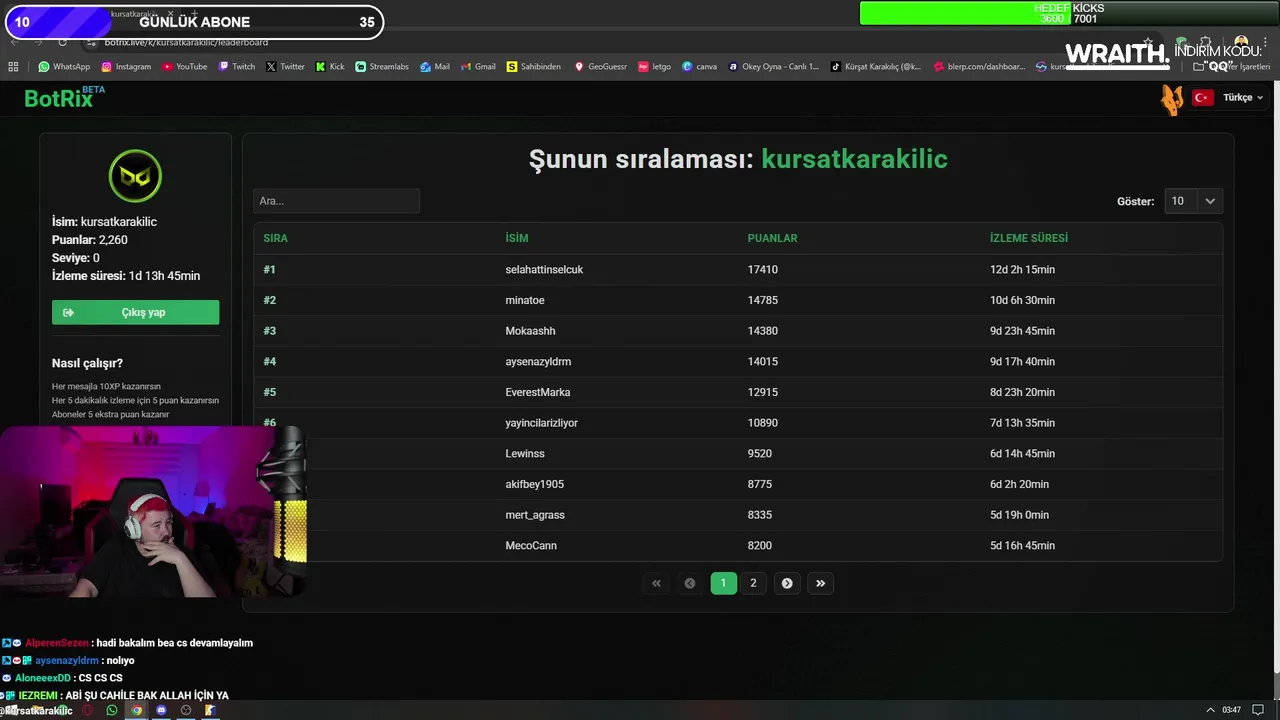Open Counter-Strike from the Windows taskbar
The image size is (1280, 720).
(210, 710)
